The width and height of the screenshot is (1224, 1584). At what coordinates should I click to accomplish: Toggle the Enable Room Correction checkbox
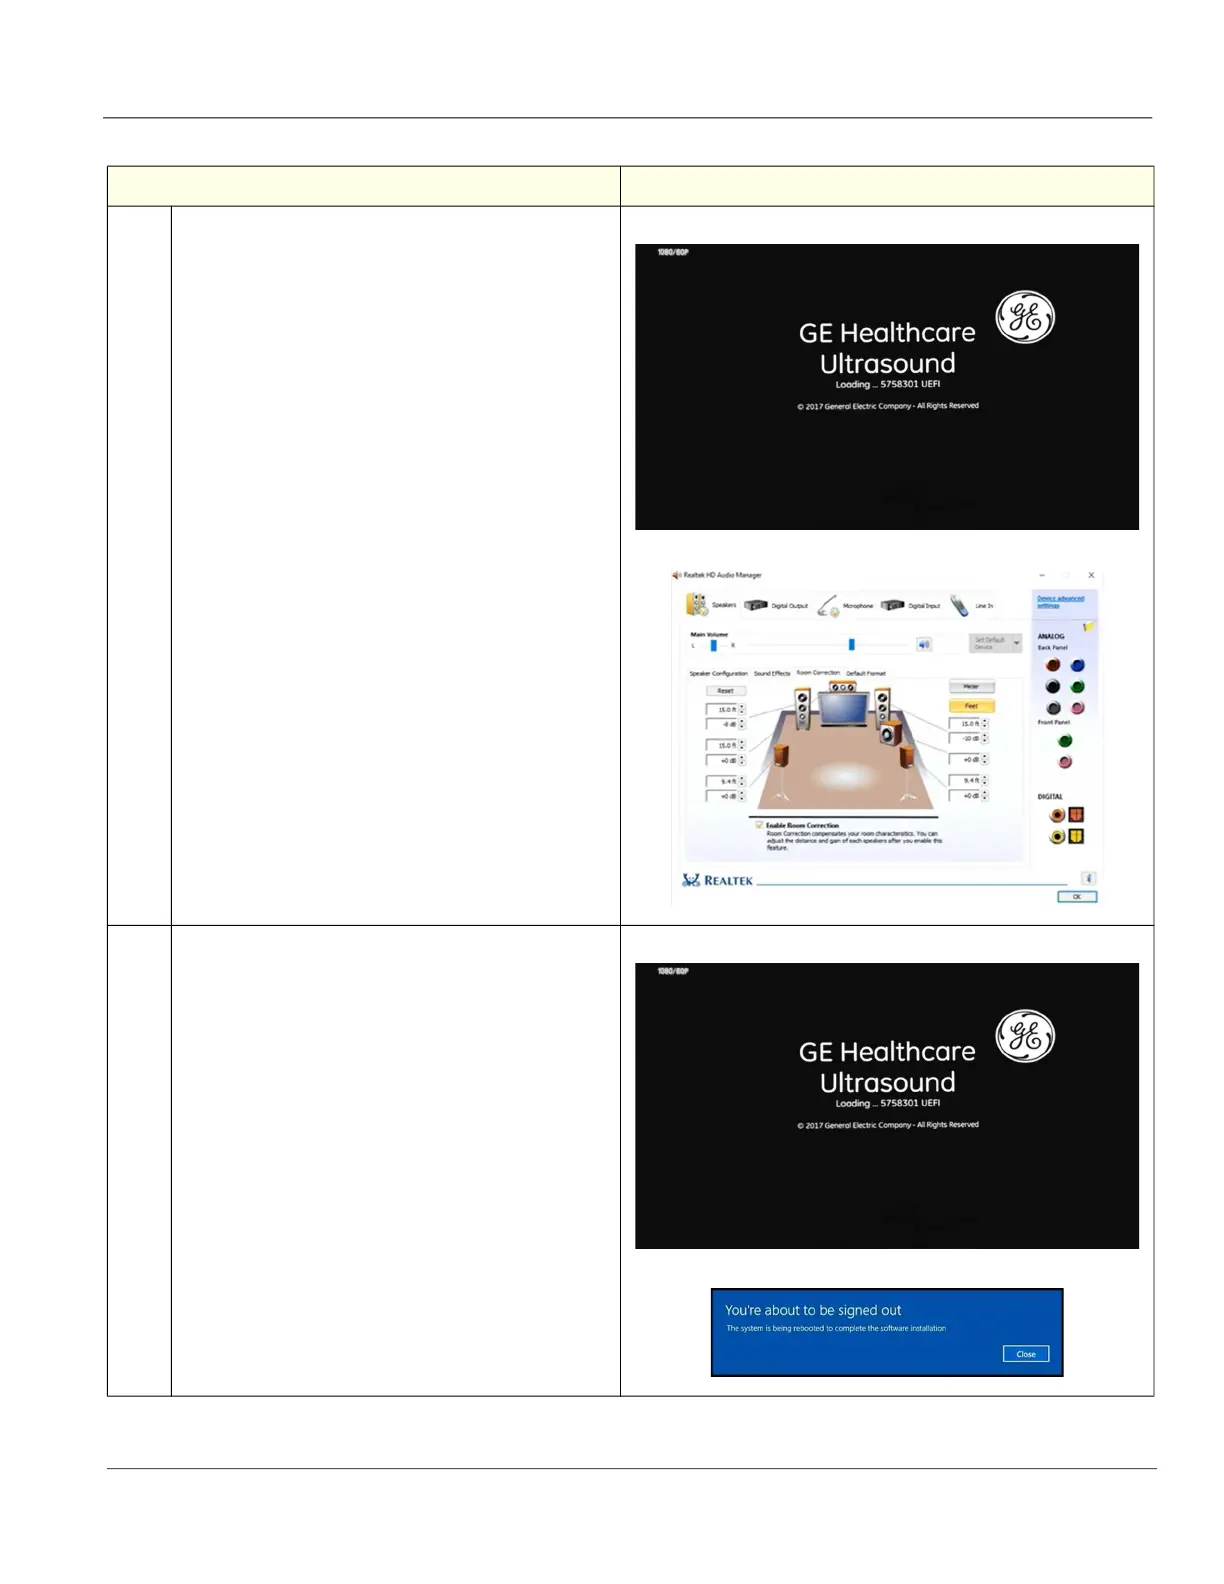point(759,825)
